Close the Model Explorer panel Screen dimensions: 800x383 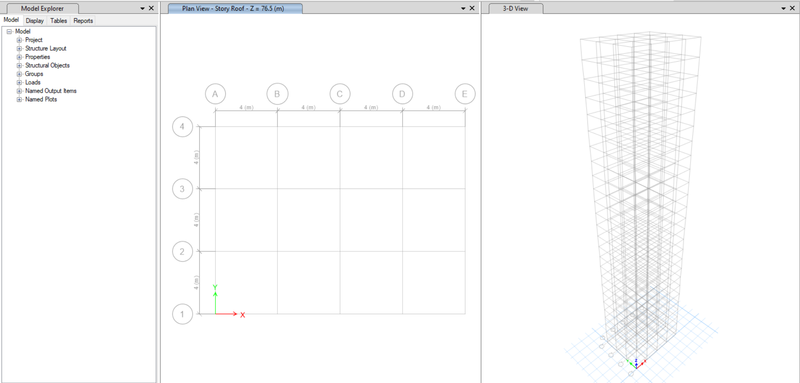point(151,9)
